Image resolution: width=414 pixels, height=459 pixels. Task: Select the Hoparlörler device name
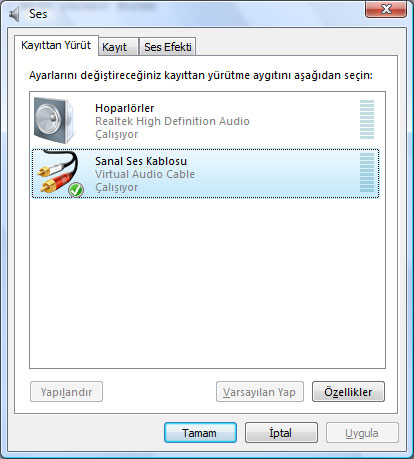point(125,108)
